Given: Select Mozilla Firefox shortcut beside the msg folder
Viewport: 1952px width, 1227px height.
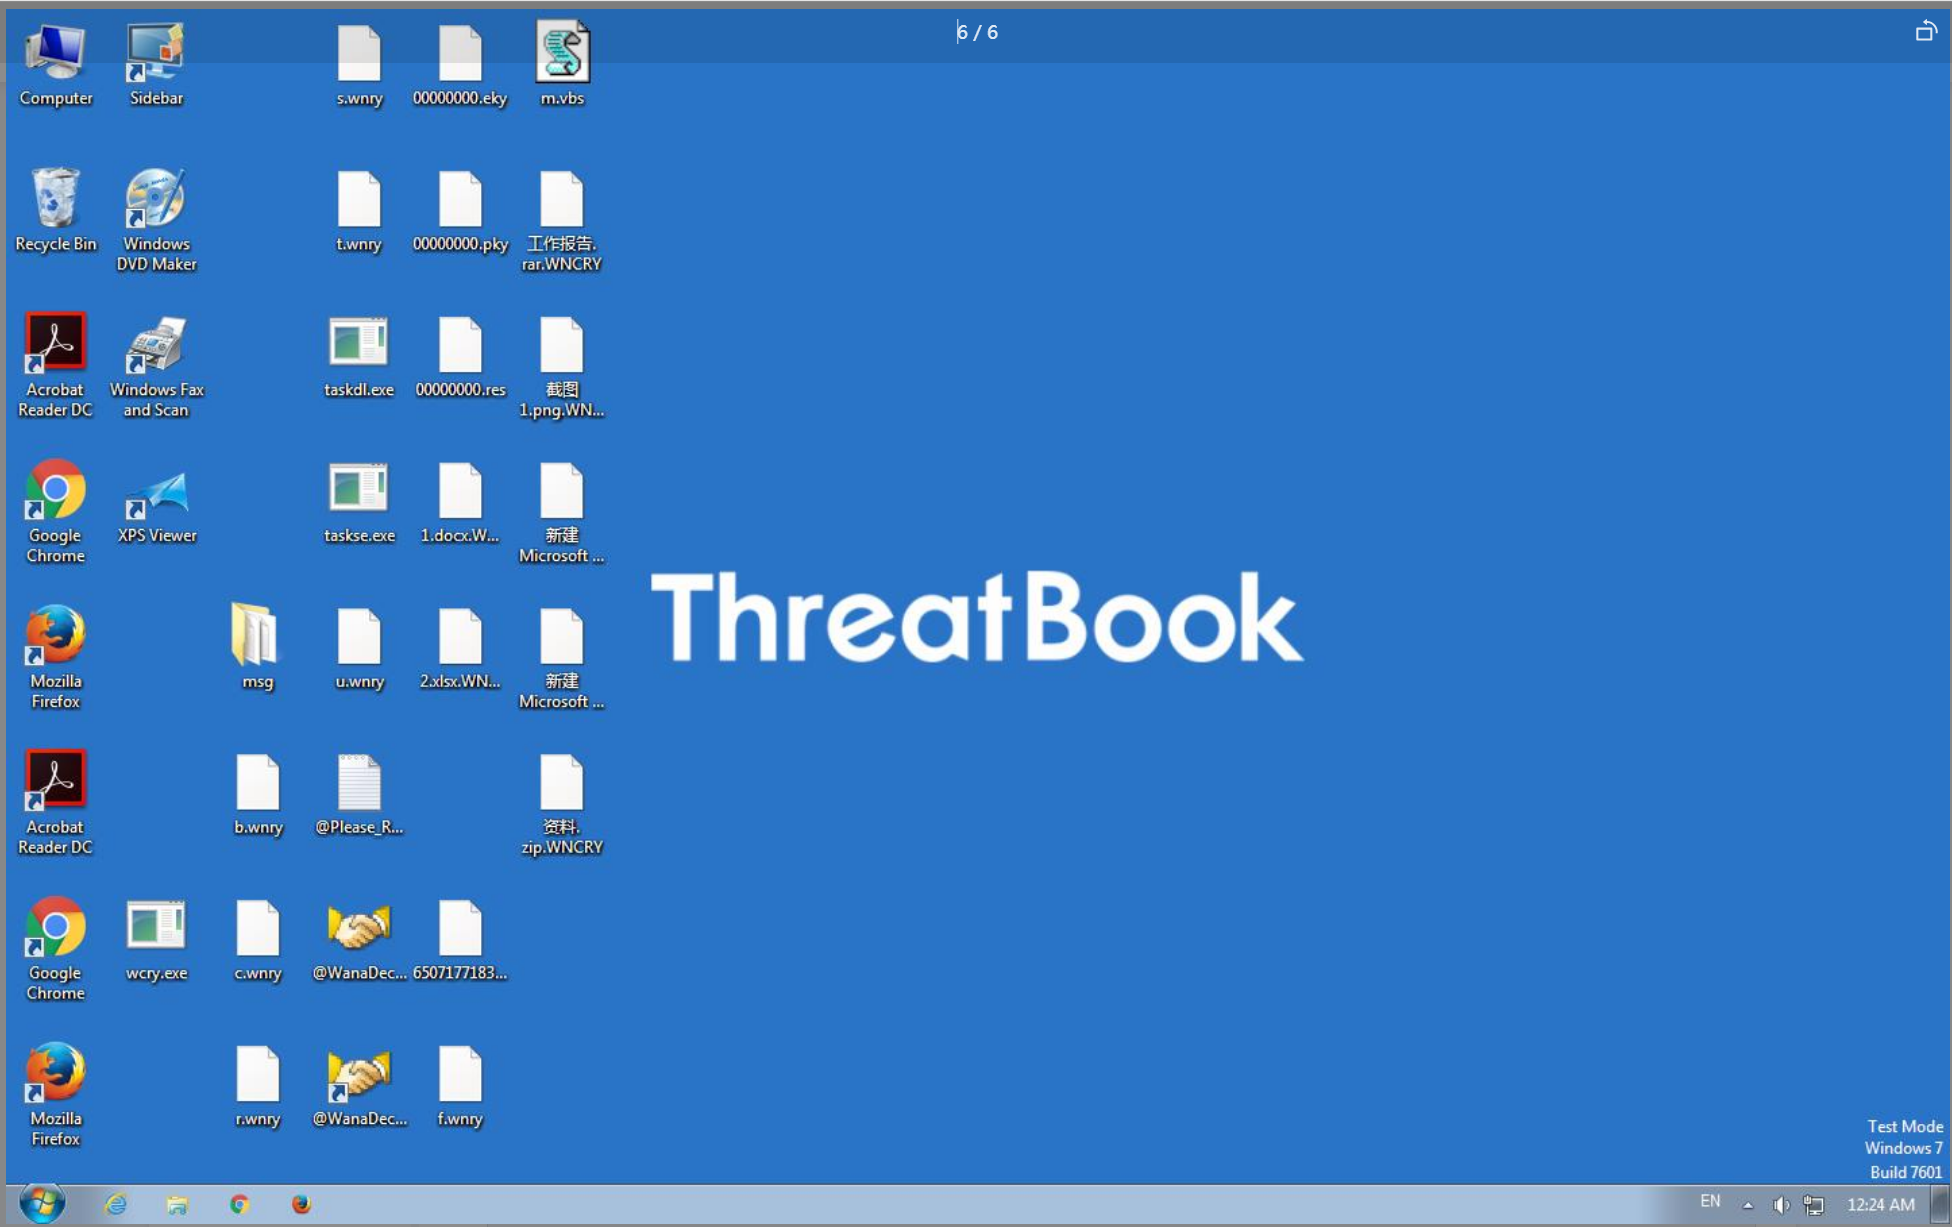Looking at the screenshot, I should pyautogui.click(x=56, y=658).
